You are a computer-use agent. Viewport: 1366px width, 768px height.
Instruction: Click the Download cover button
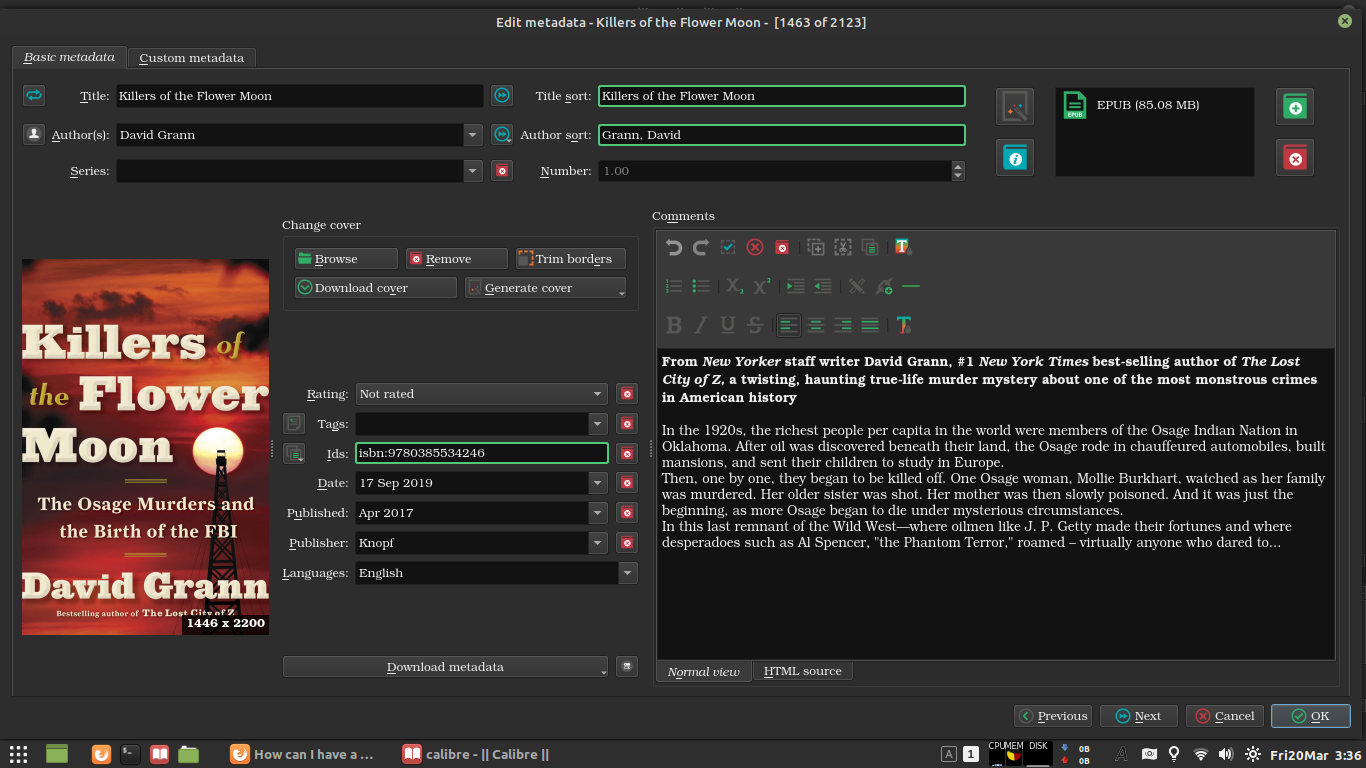coord(376,288)
